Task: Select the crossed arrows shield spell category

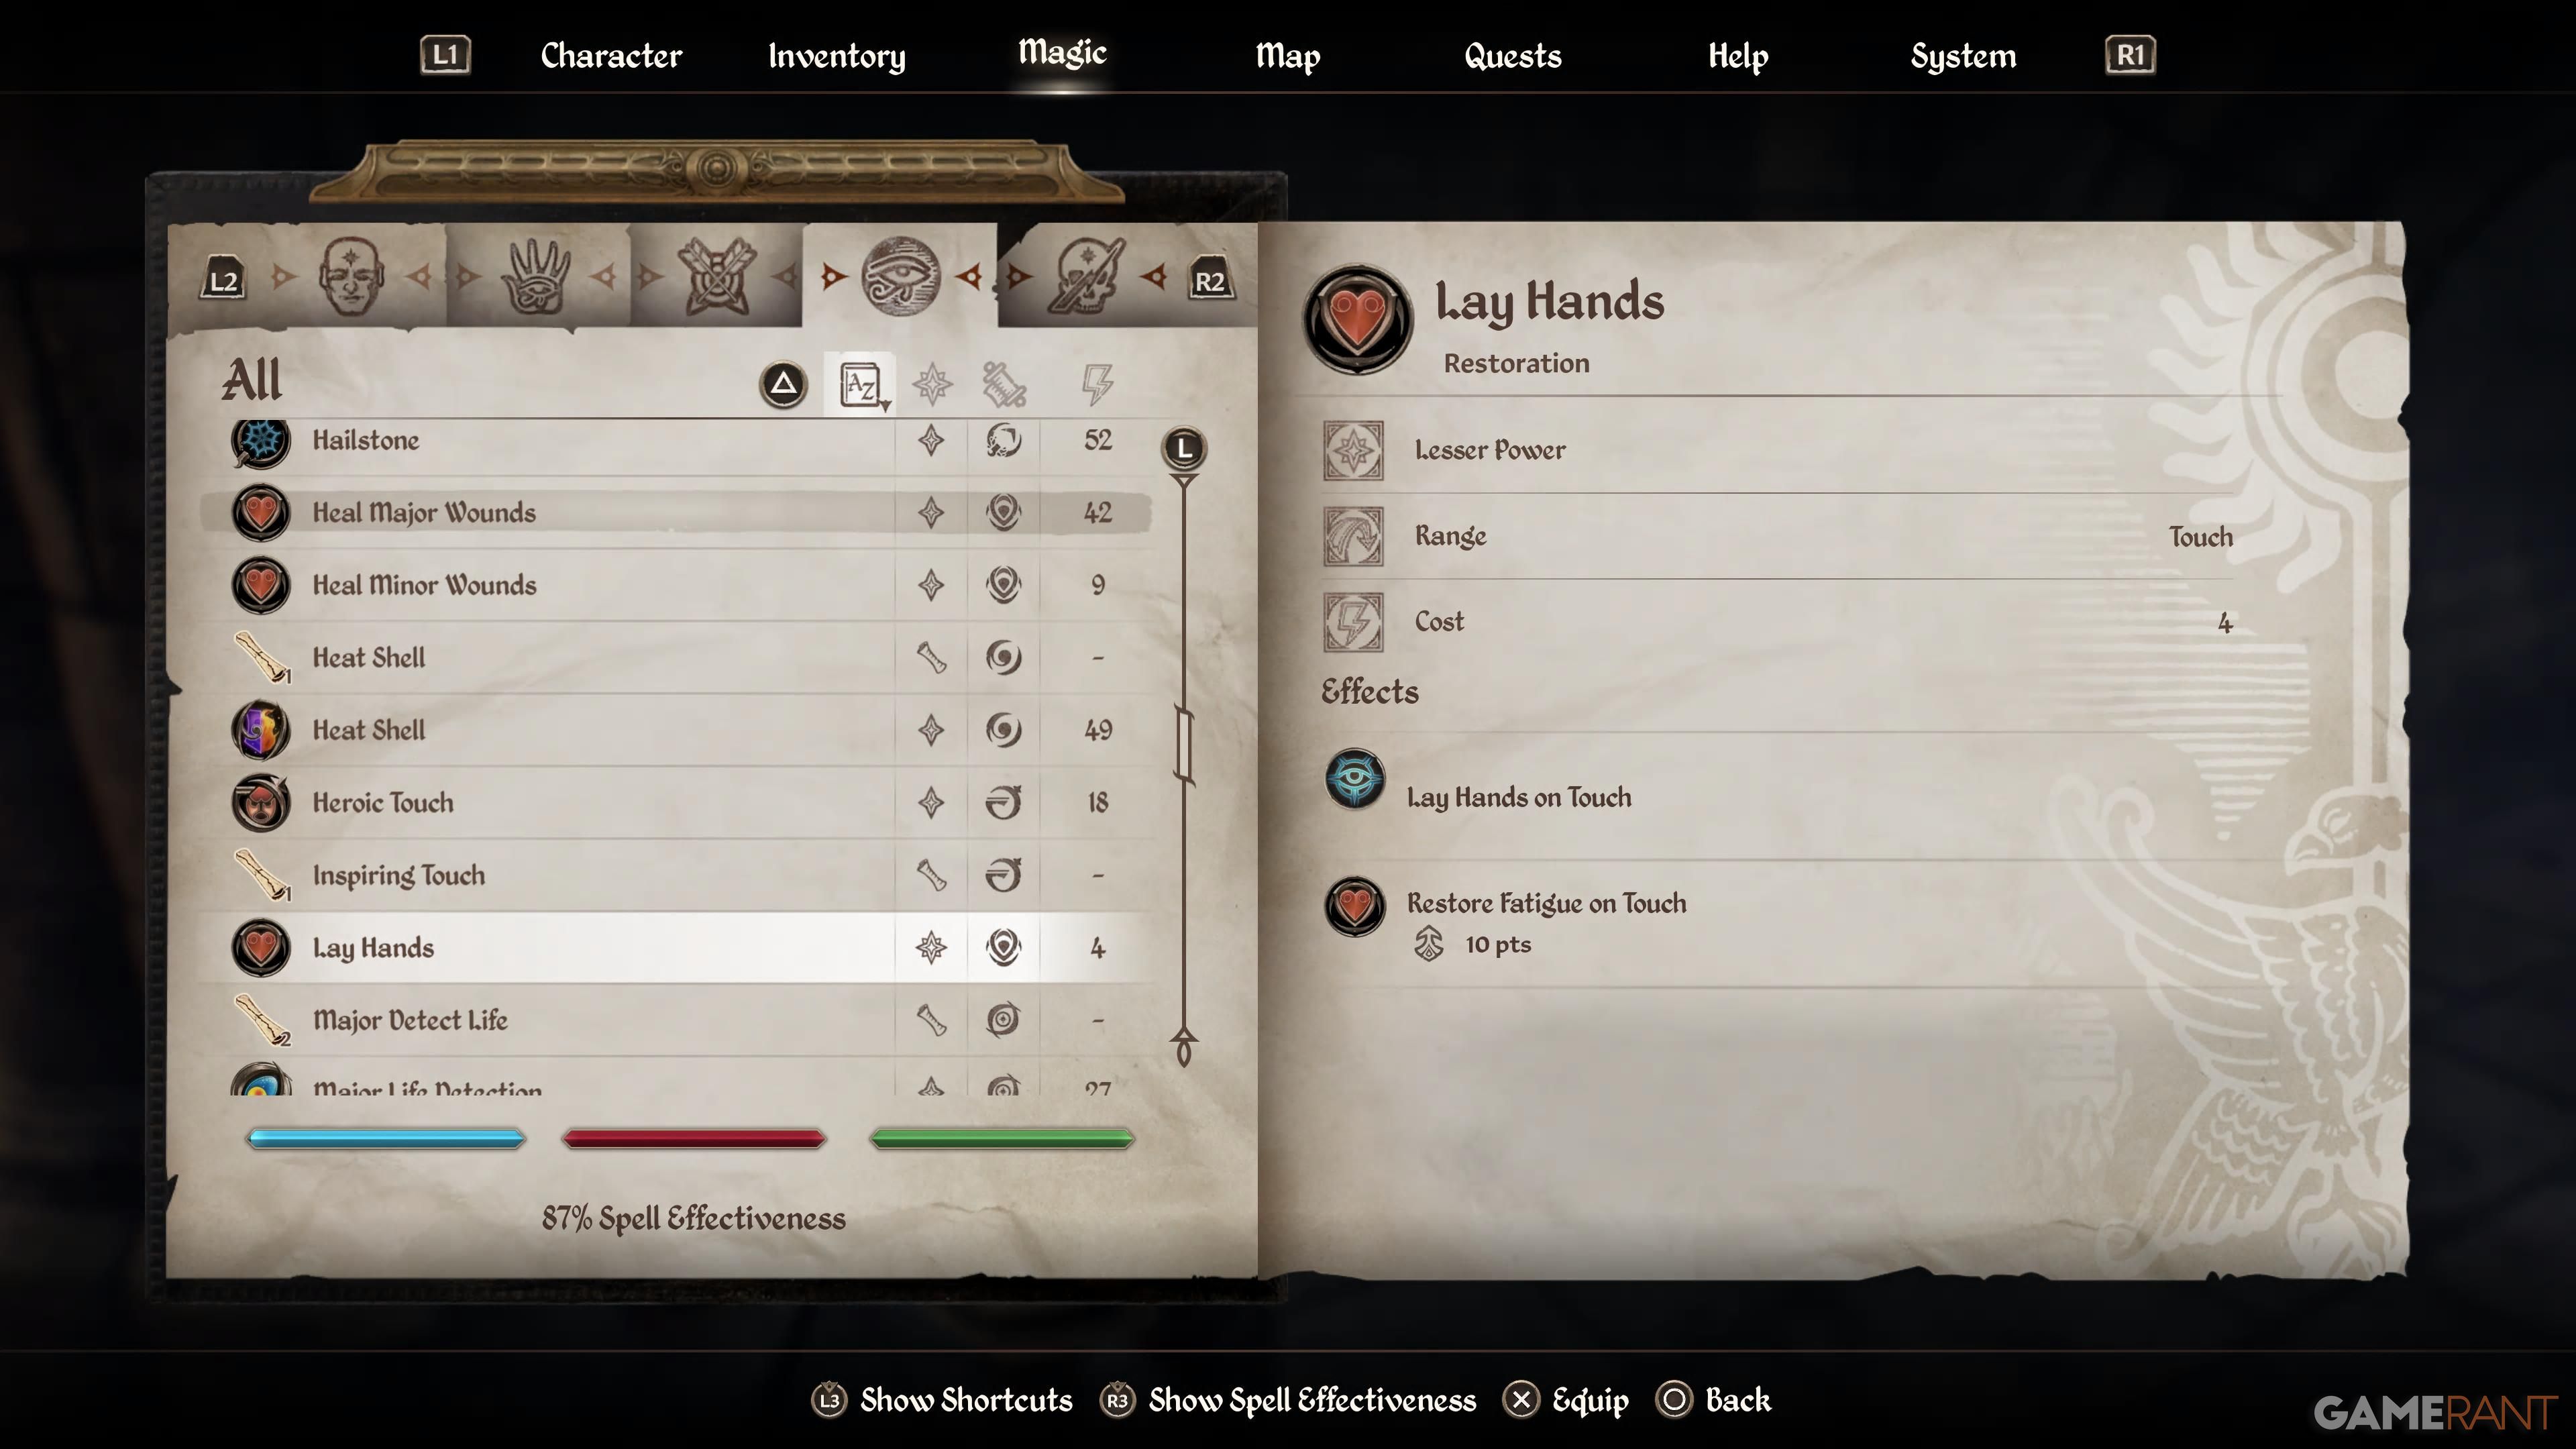Action: pos(716,277)
